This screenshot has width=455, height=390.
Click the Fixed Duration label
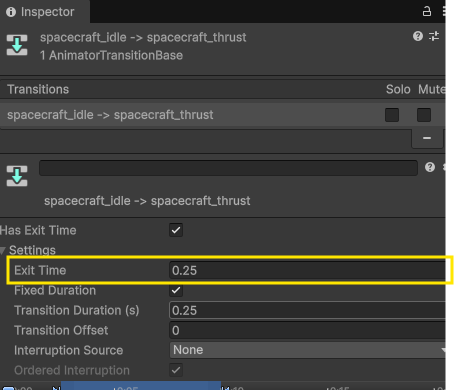(x=55, y=290)
